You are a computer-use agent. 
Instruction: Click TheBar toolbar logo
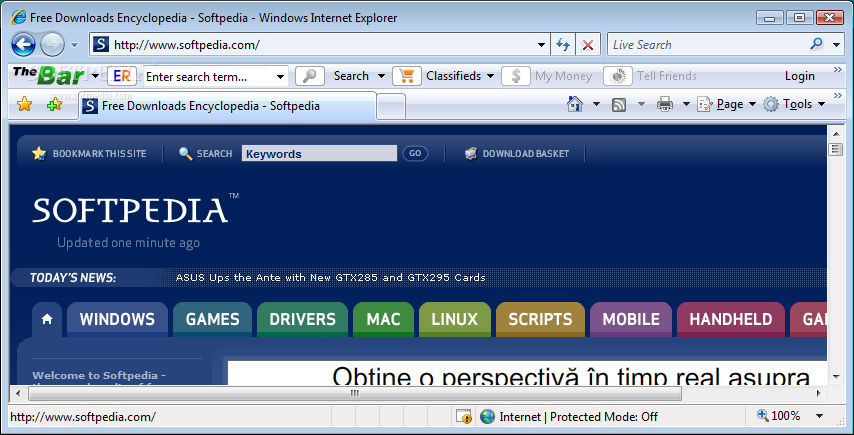(50, 76)
